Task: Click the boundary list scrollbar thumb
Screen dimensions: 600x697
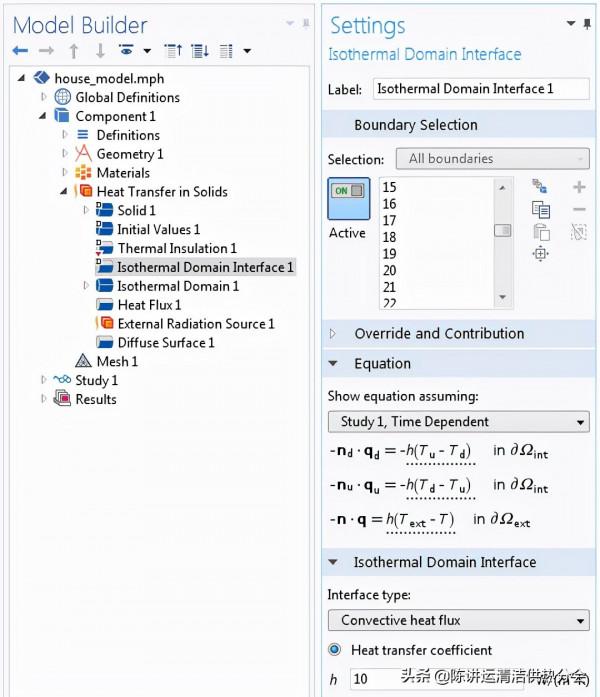Action: (503, 230)
